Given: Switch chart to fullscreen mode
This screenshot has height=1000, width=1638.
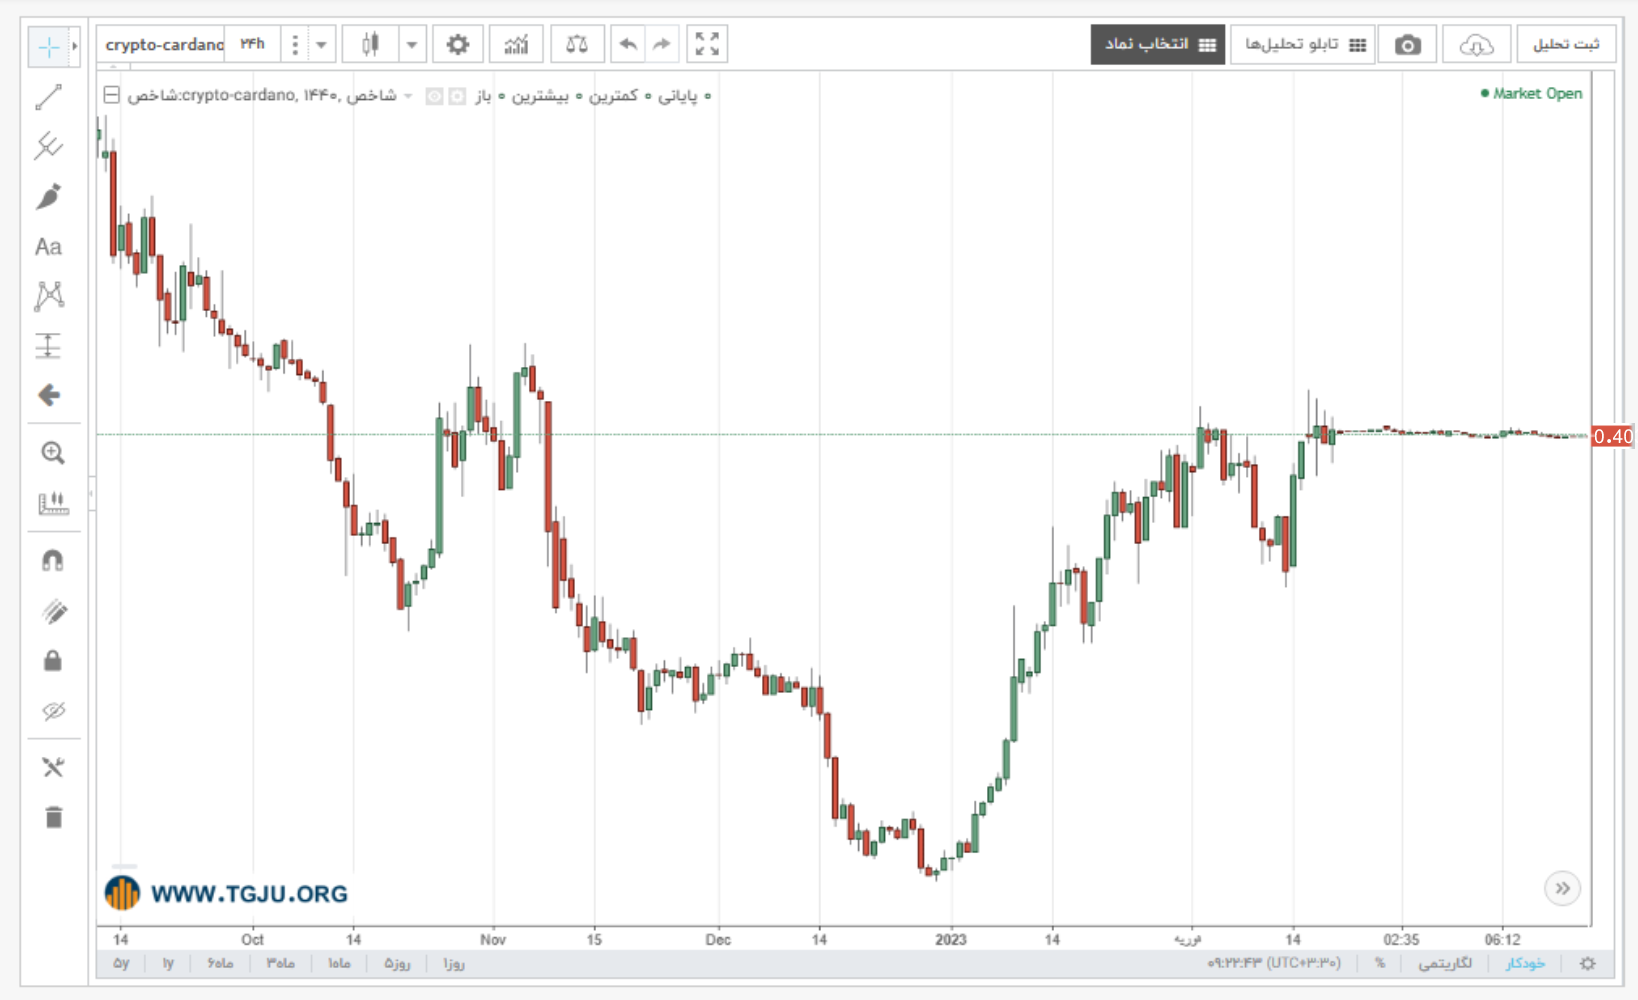Looking at the screenshot, I should coord(707,44).
